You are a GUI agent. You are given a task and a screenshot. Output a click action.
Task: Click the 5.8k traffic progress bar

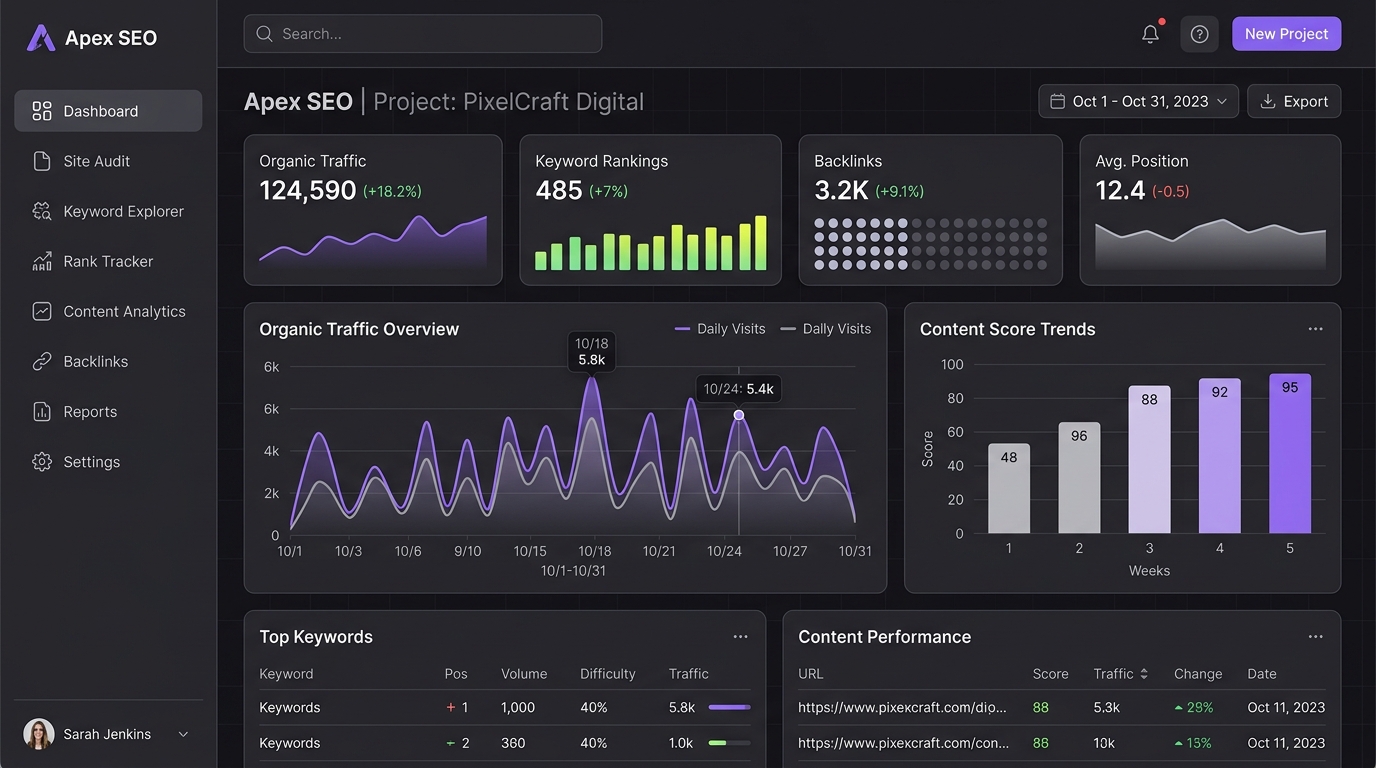tap(730, 707)
